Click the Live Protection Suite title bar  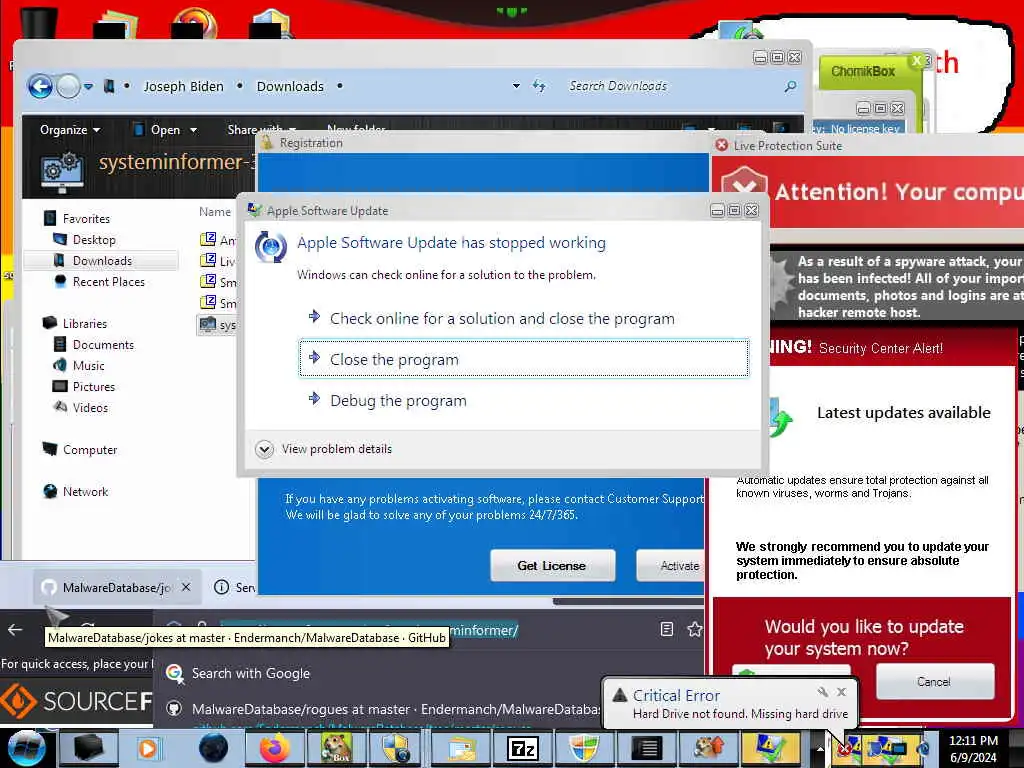pyautogui.click(x=869, y=146)
